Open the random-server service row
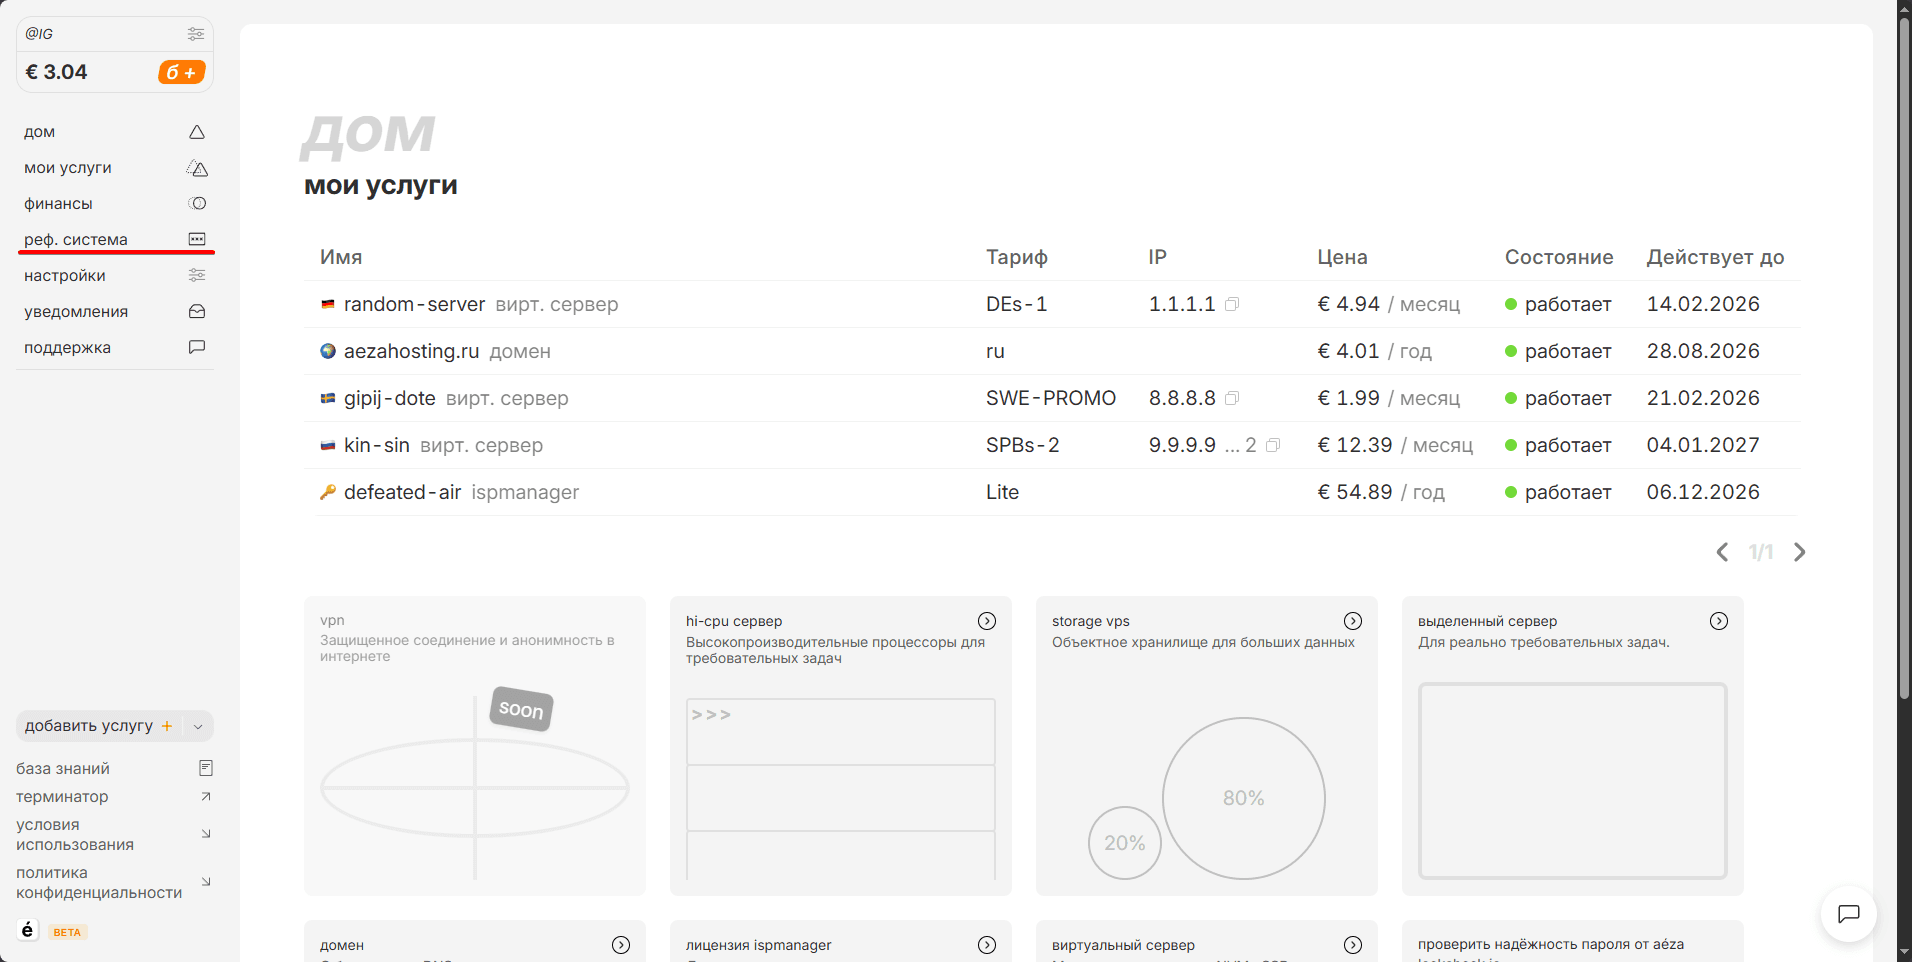Screen dimensions: 1912x962 pyautogui.click(x=414, y=304)
